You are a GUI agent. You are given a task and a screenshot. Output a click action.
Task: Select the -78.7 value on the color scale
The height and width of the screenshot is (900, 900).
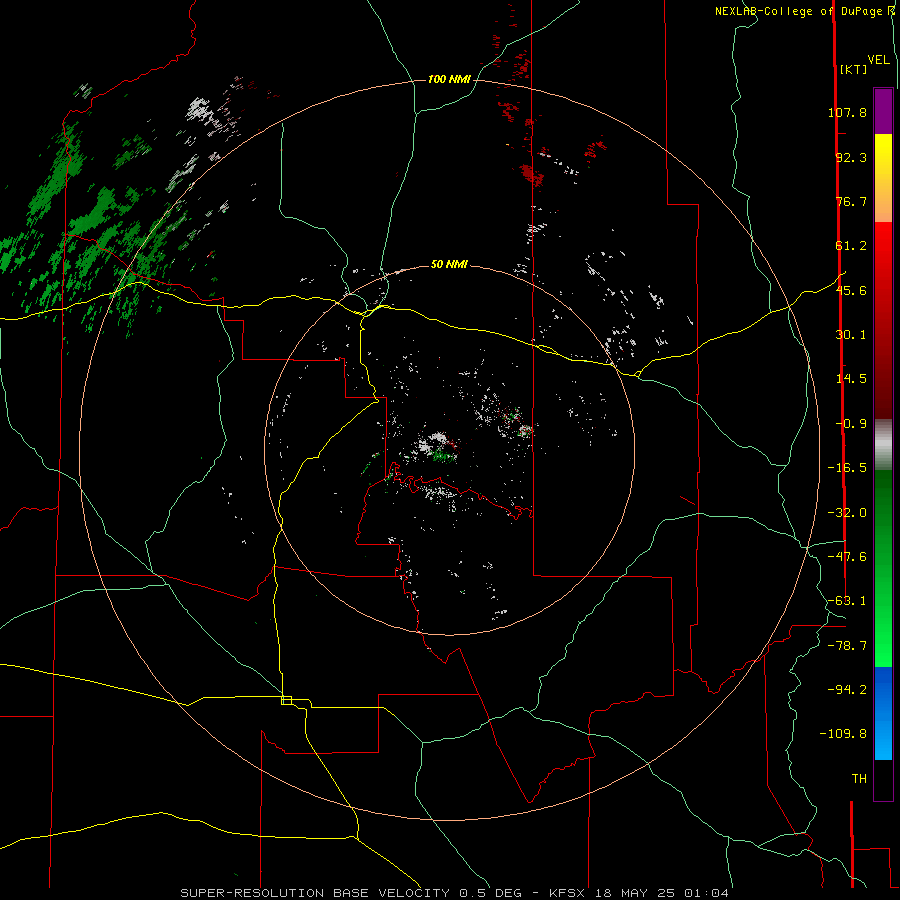click(847, 646)
